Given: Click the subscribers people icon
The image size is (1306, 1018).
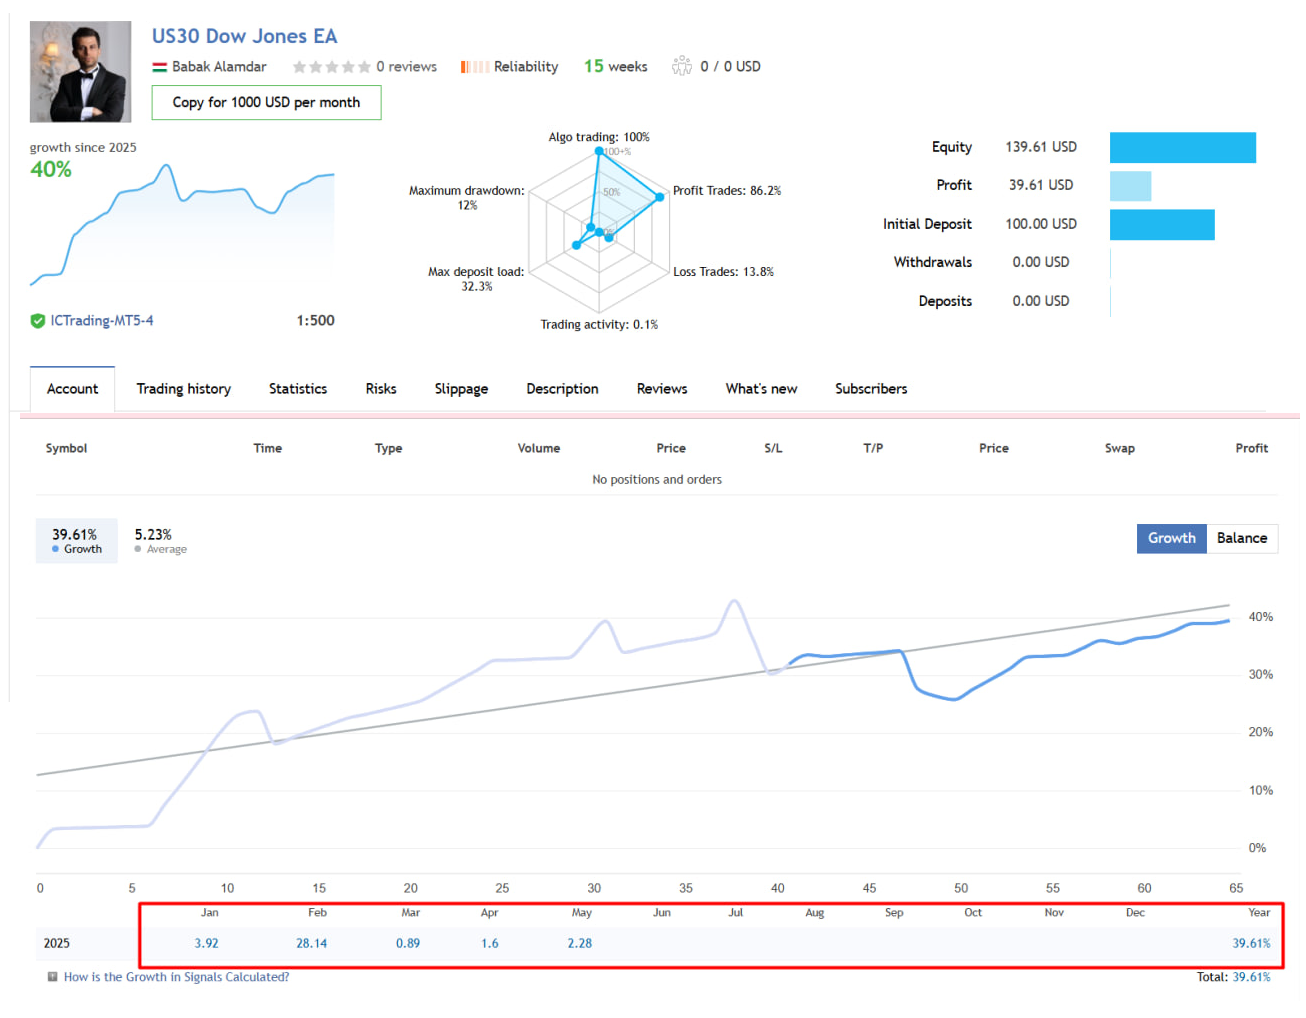Looking at the screenshot, I should click(682, 66).
